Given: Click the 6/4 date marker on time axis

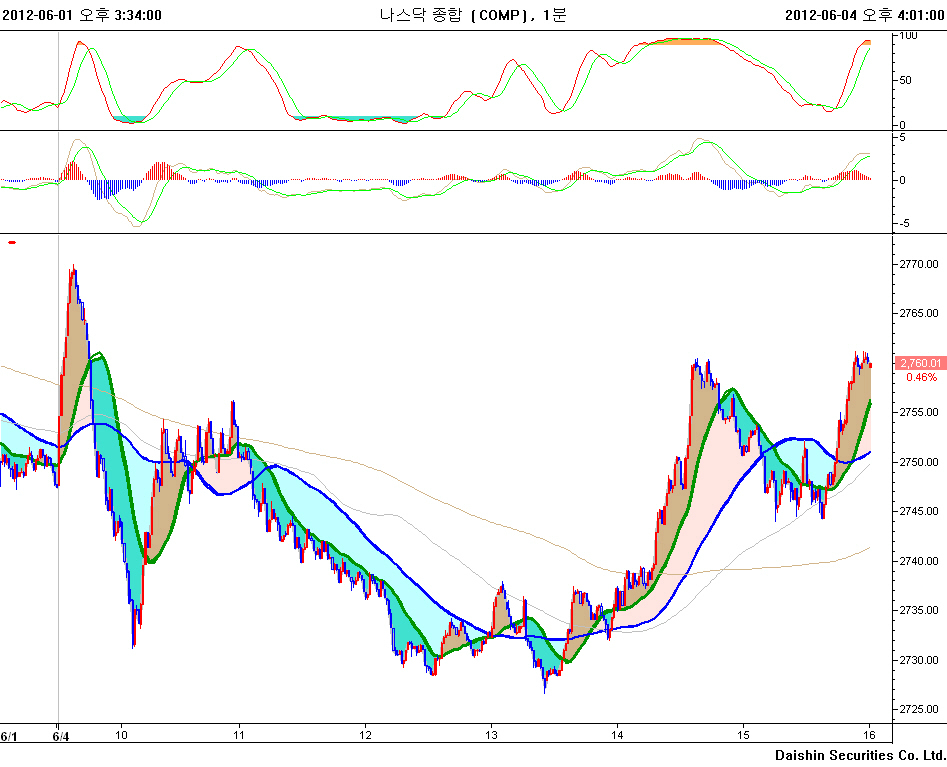Looking at the screenshot, I should coord(61,736).
